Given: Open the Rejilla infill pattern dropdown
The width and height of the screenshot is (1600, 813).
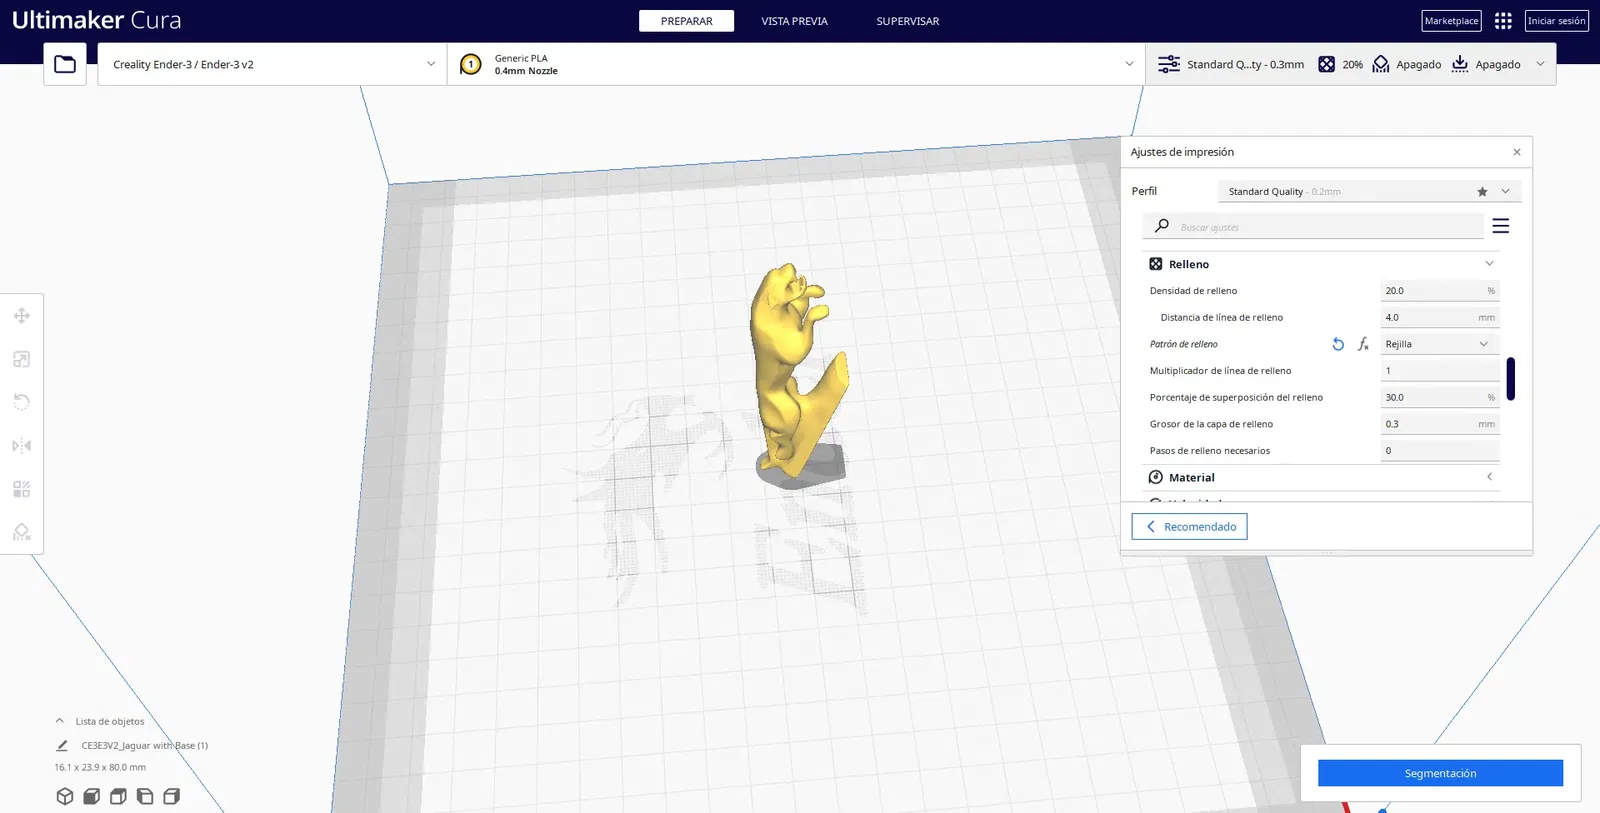Looking at the screenshot, I should [1439, 344].
